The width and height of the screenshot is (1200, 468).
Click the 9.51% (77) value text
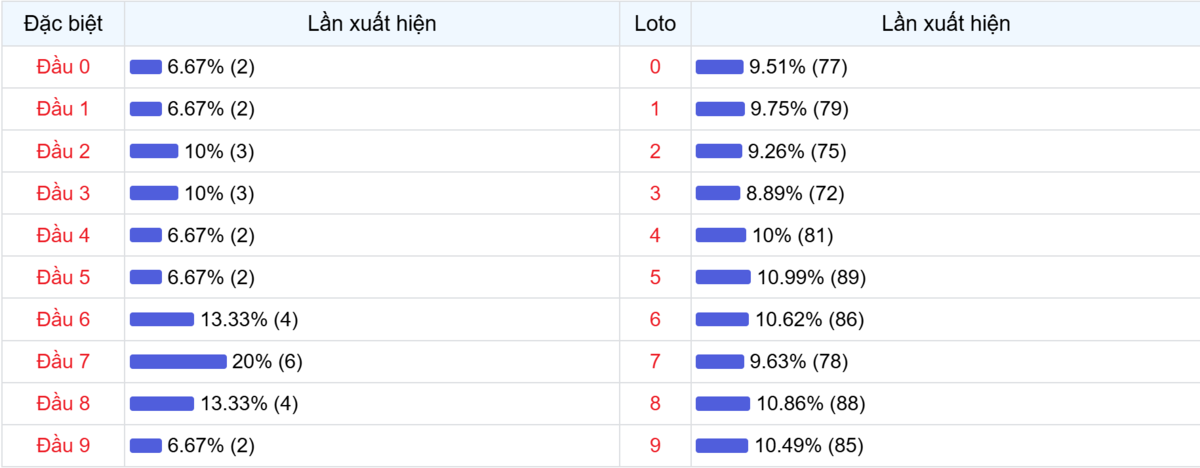(798, 67)
